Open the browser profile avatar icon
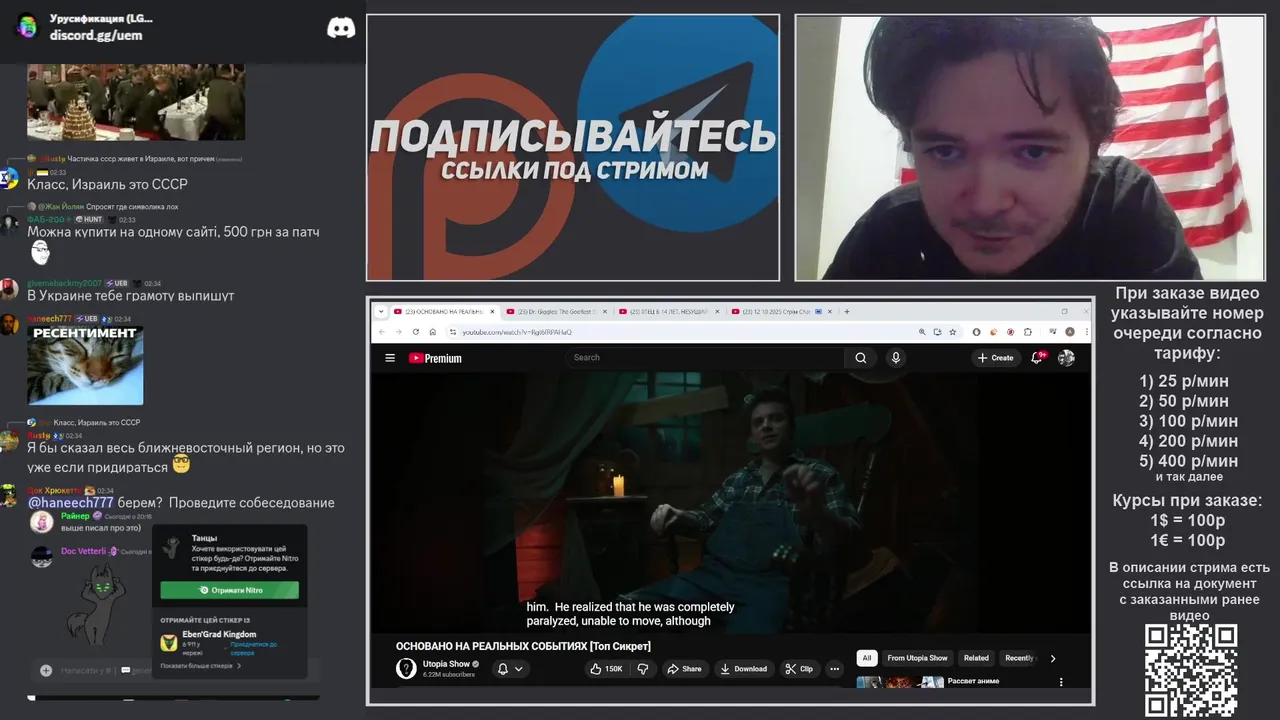This screenshot has width=1280, height=720. (1070, 332)
